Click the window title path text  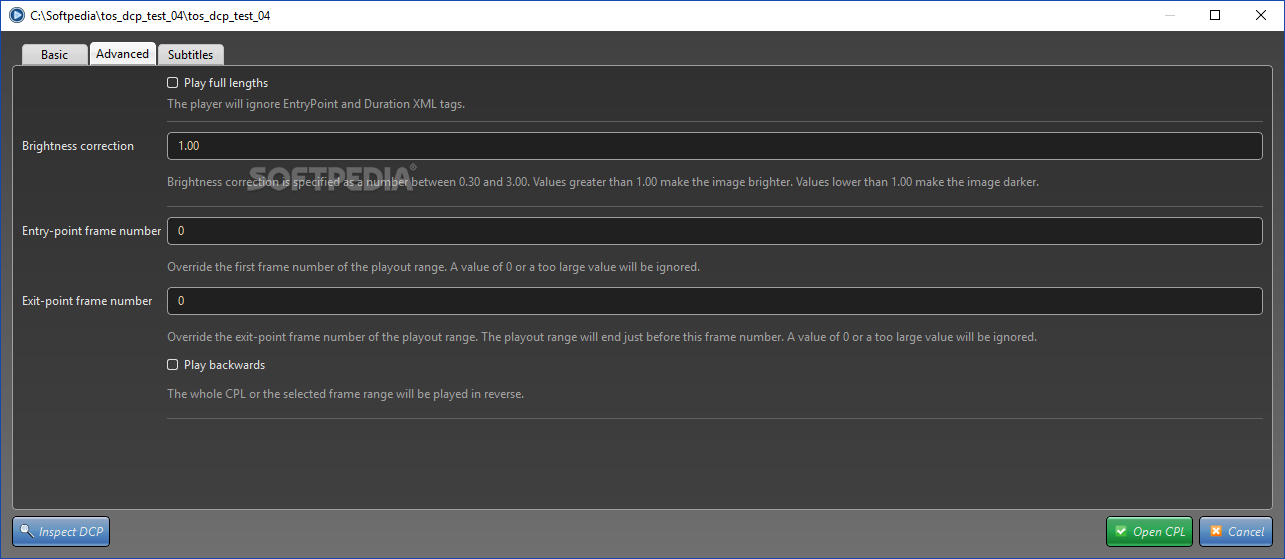(150, 16)
